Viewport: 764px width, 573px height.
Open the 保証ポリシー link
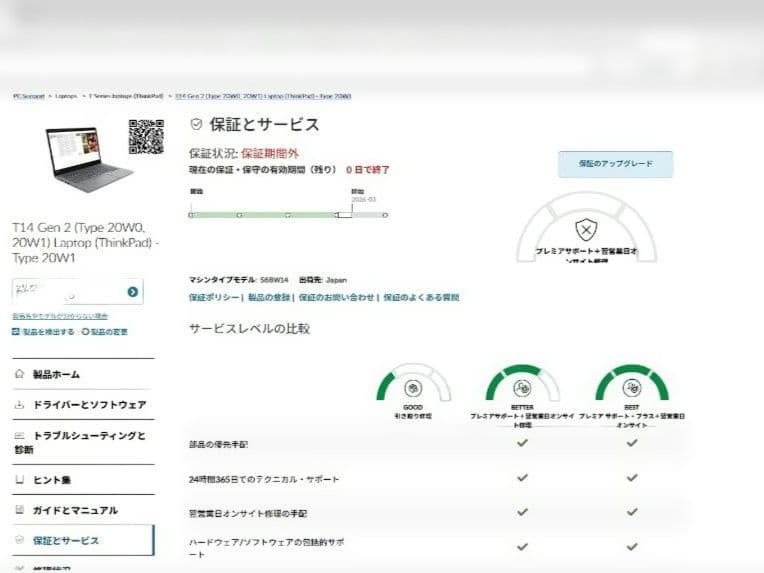pyautogui.click(x=214, y=297)
